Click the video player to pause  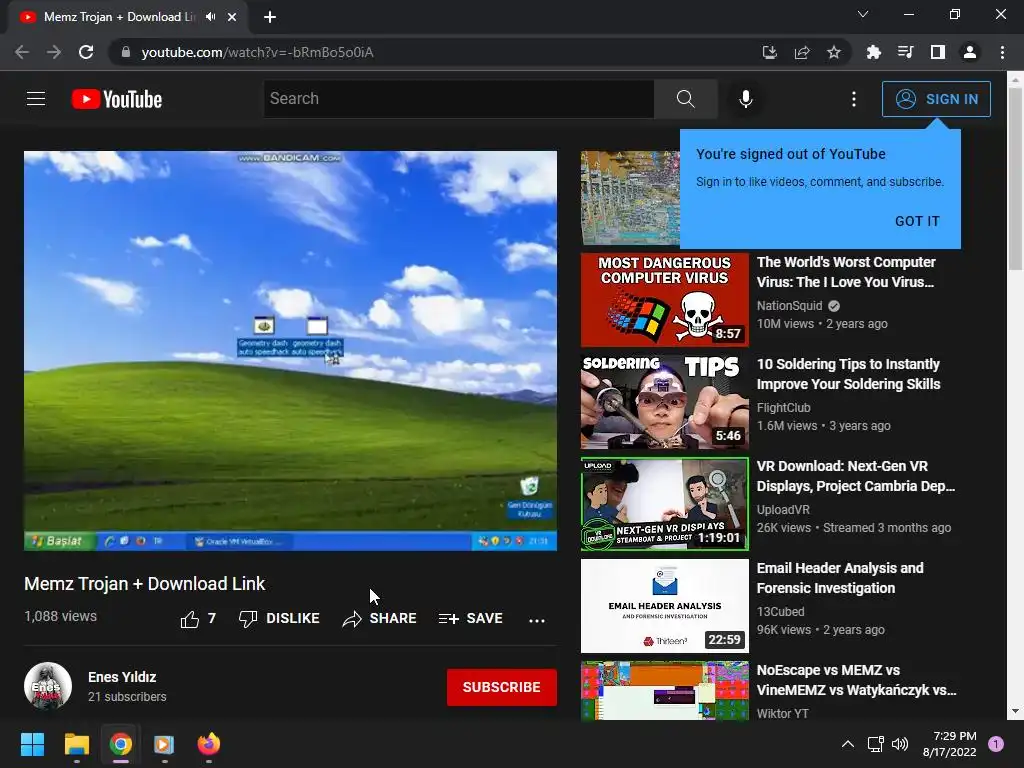pos(291,351)
